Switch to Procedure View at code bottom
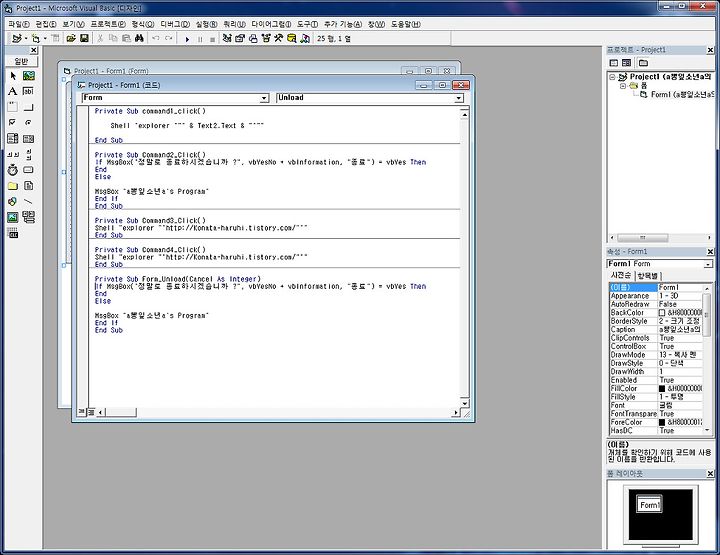Image resolution: width=720 pixels, height=555 pixels. (81, 412)
